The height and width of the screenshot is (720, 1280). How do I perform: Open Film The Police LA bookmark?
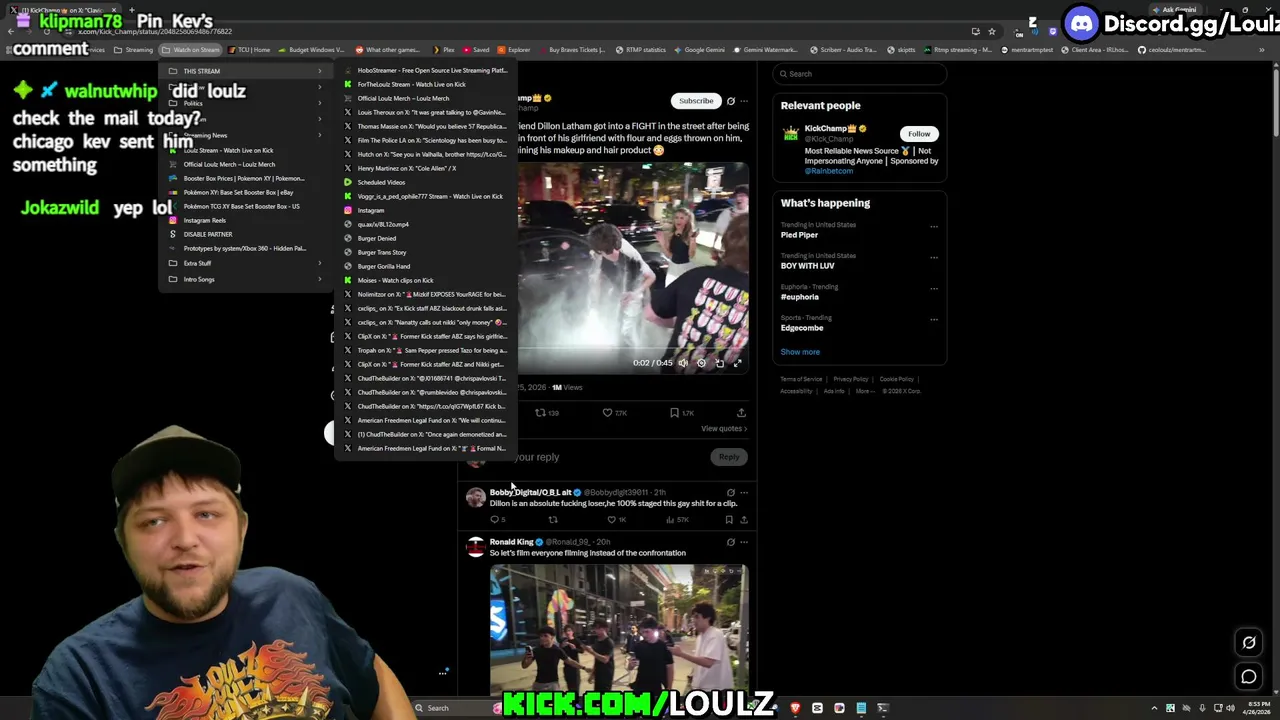click(425, 140)
